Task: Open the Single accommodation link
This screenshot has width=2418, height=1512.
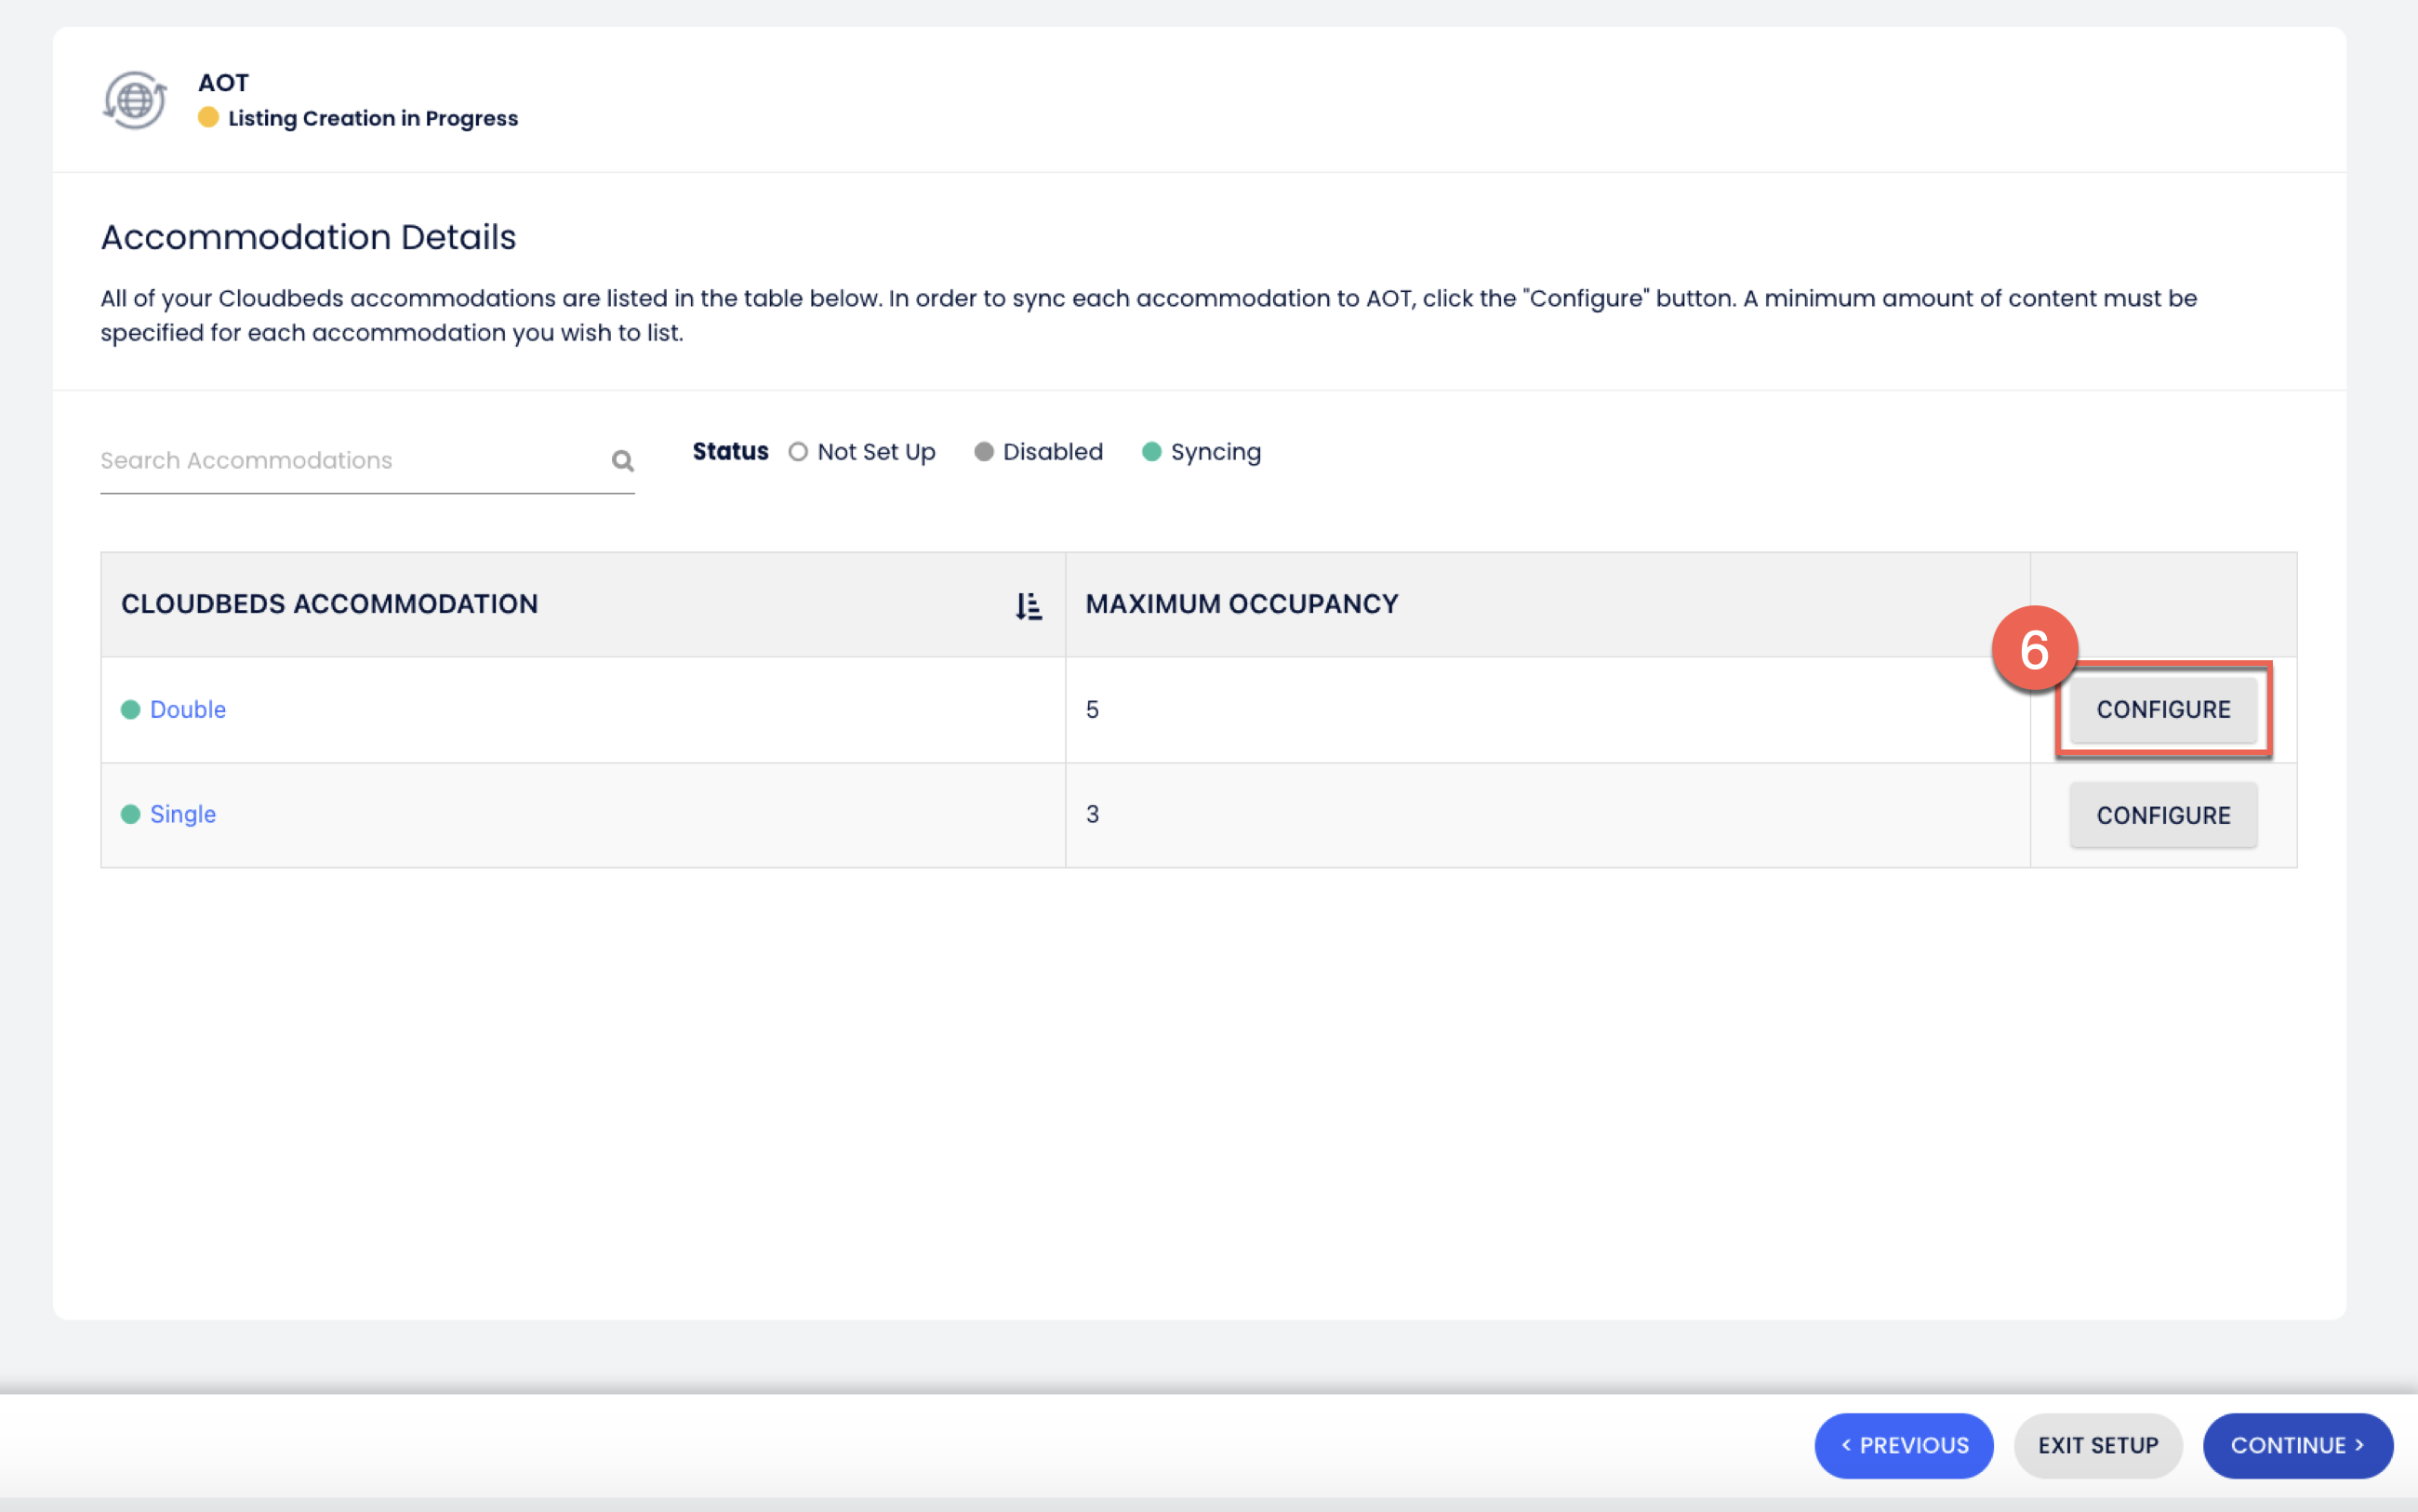Action: coord(183,815)
